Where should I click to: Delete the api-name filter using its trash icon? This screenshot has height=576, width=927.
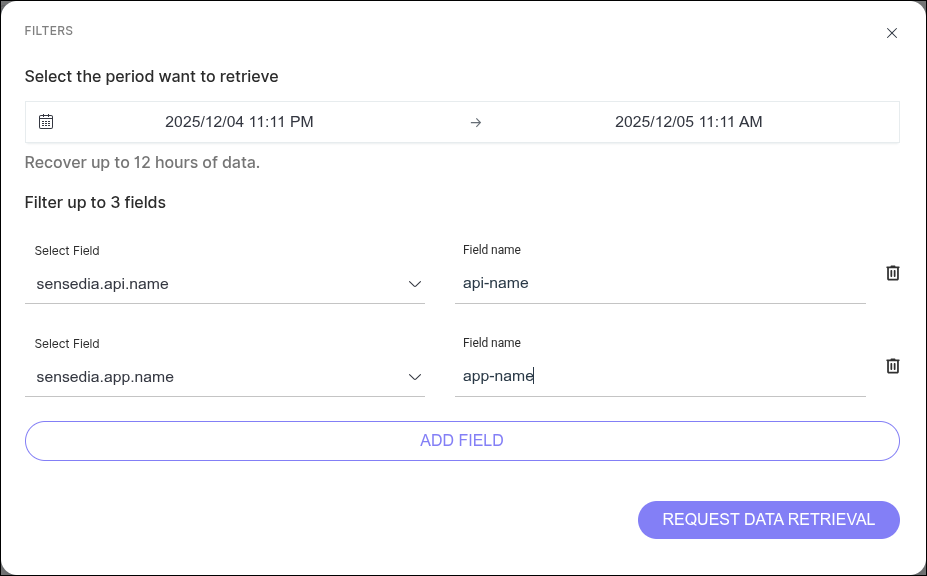(x=892, y=273)
